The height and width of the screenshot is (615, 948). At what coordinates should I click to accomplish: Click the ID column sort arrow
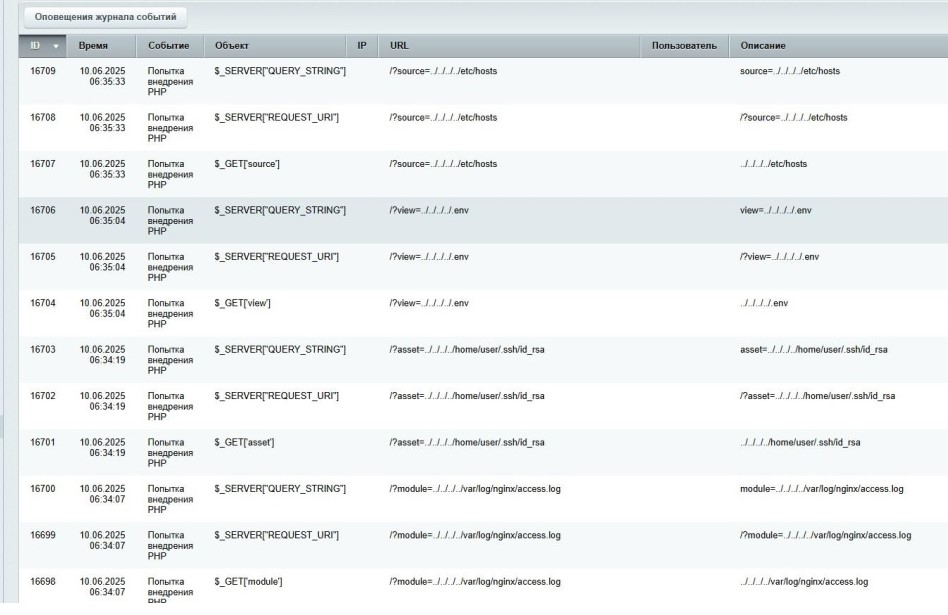click(x=55, y=46)
